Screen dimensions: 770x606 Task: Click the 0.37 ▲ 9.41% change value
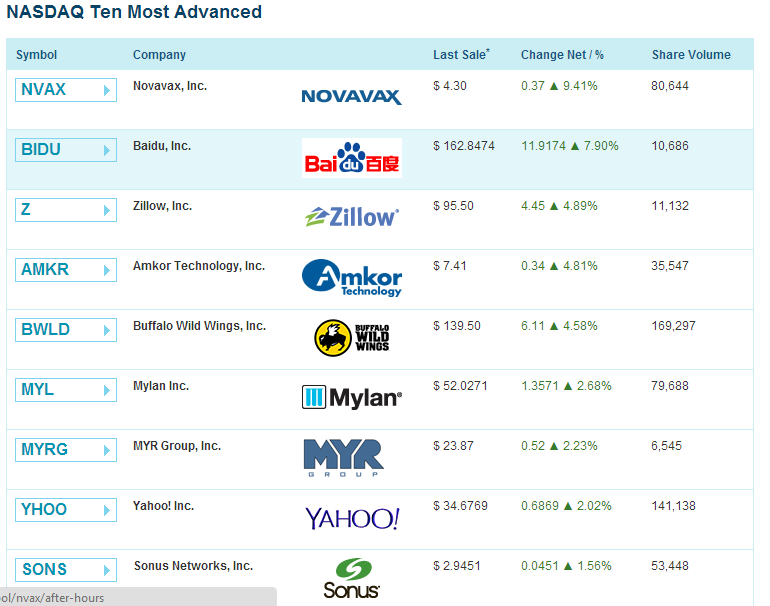(x=559, y=86)
